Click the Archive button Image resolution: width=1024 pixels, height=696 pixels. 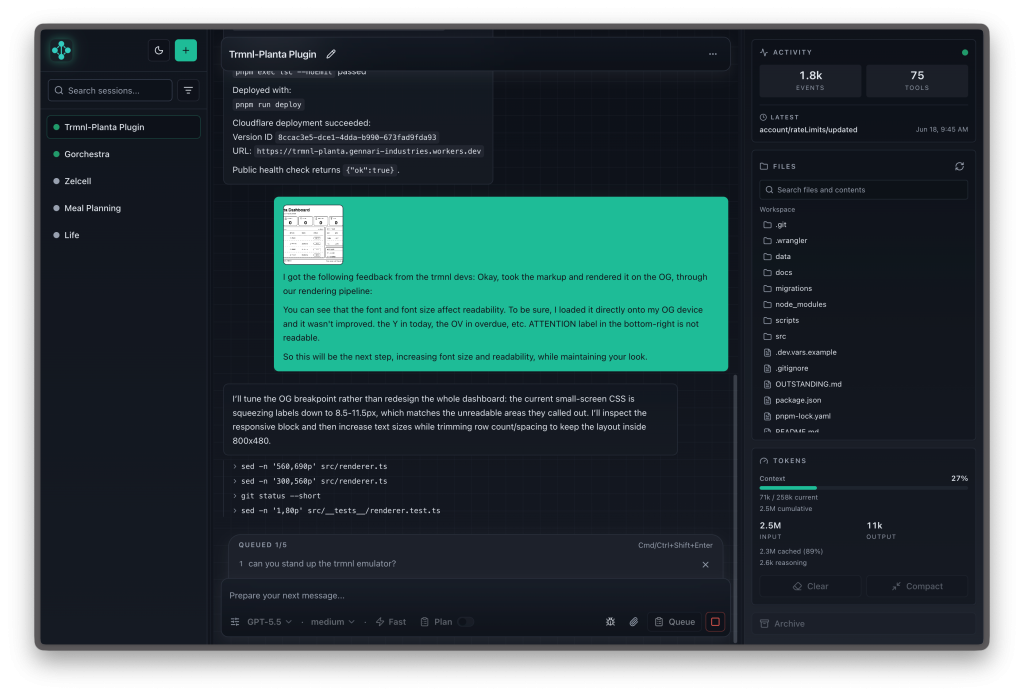coord(863,624)
